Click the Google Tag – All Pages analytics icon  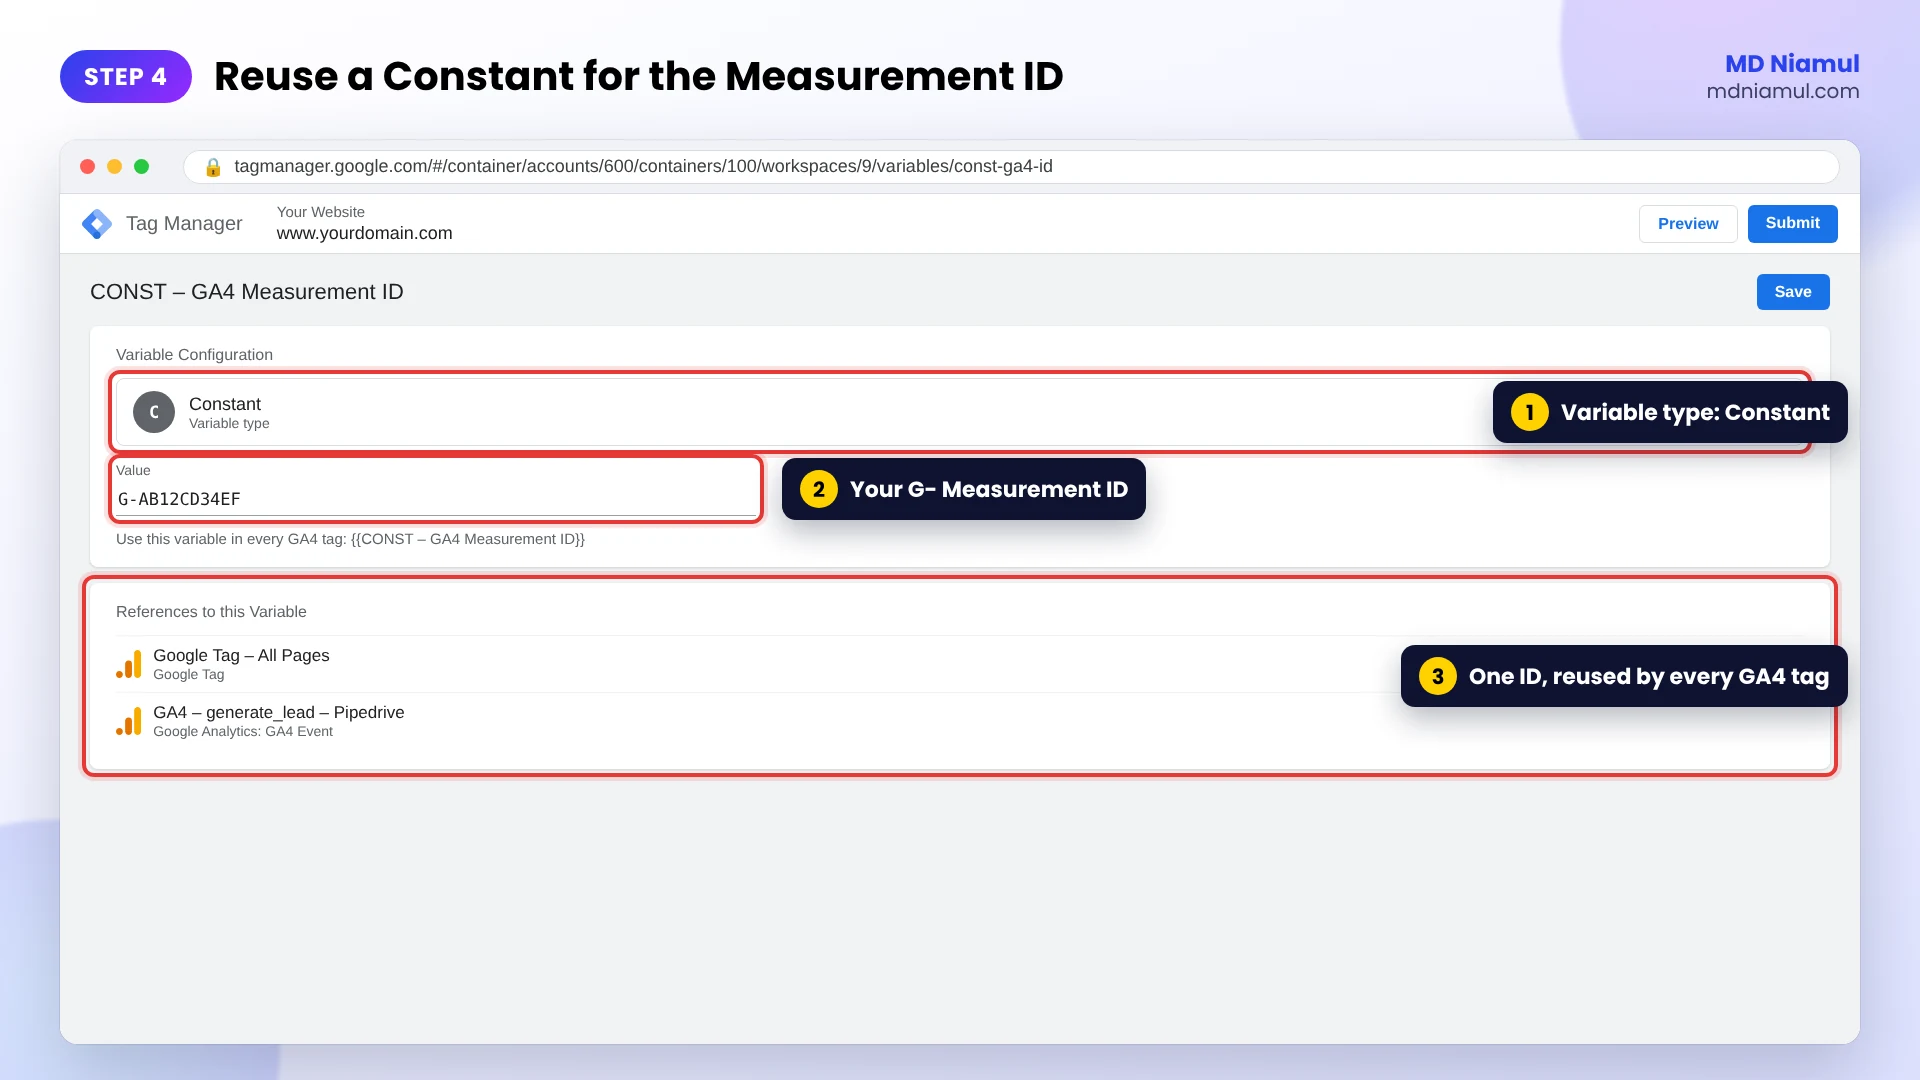(x=129, y=664)
